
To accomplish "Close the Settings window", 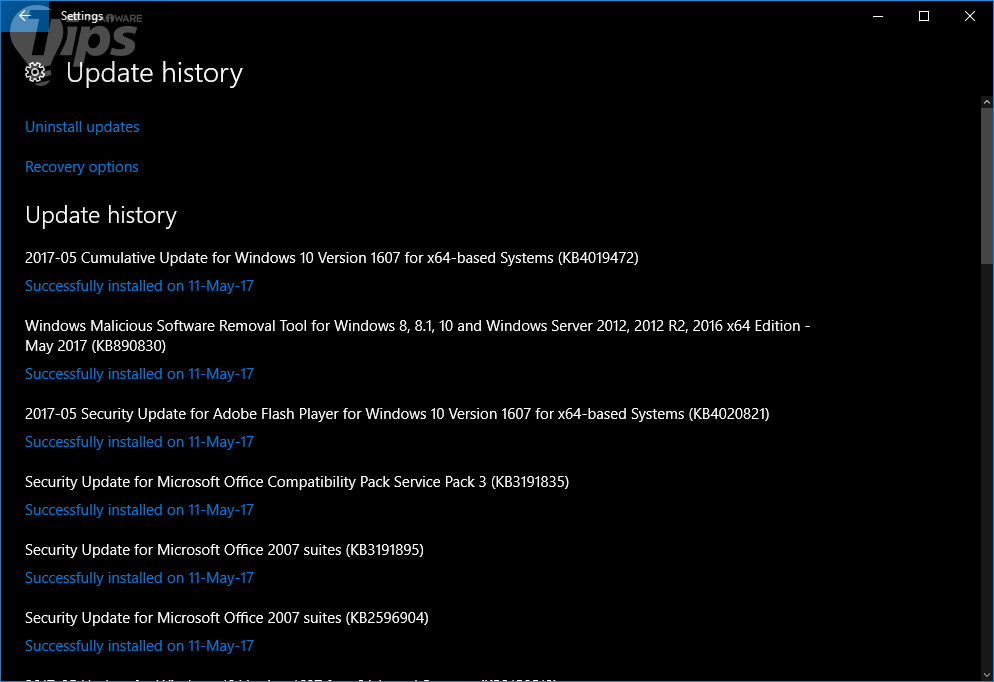I will pyautogui.click(x=969, y=16).
